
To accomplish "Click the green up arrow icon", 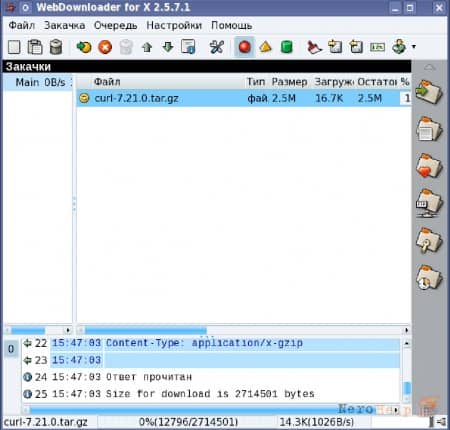I will (x=147, y=47).
